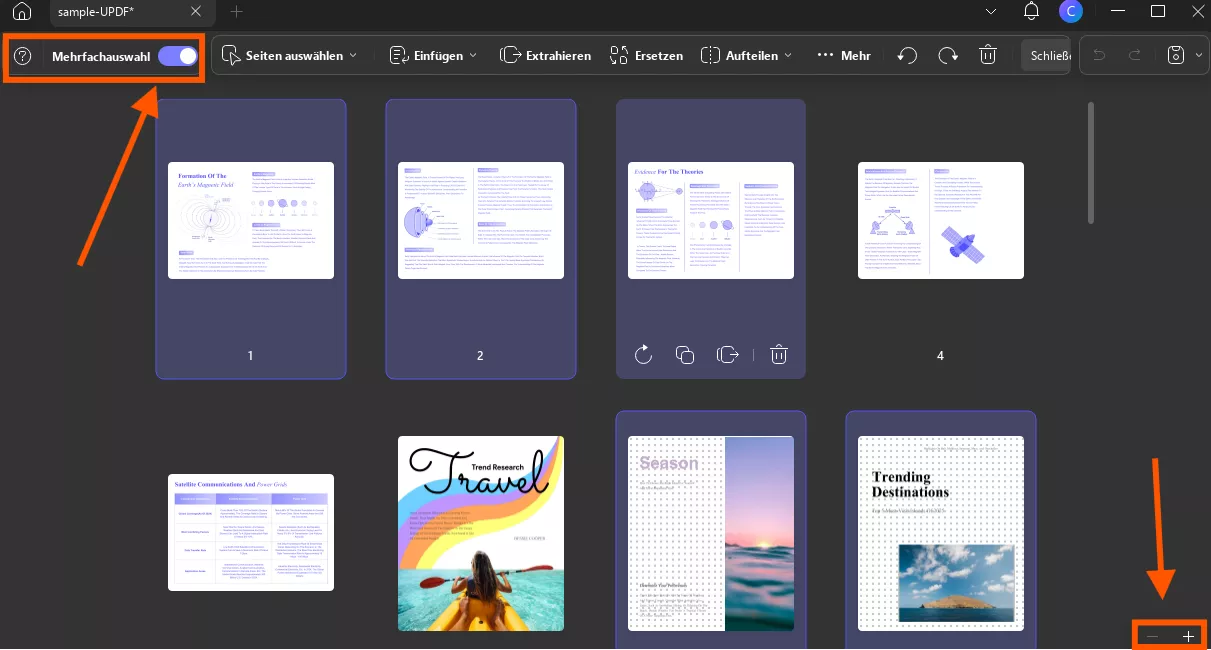Rotate page 3 using its thumbnail icon
This screenshot has height=650, width=1211.
643,355
